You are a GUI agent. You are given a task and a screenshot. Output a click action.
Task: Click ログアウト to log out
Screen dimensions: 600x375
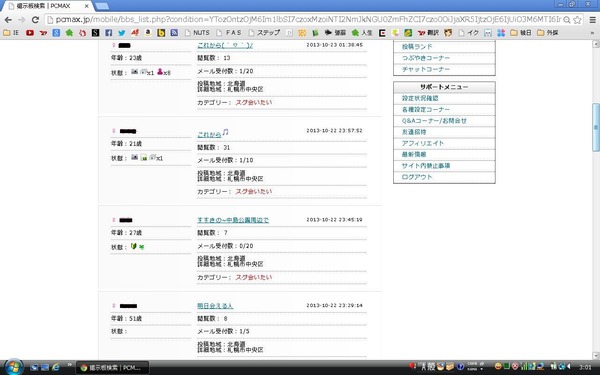tap(417, 177)
